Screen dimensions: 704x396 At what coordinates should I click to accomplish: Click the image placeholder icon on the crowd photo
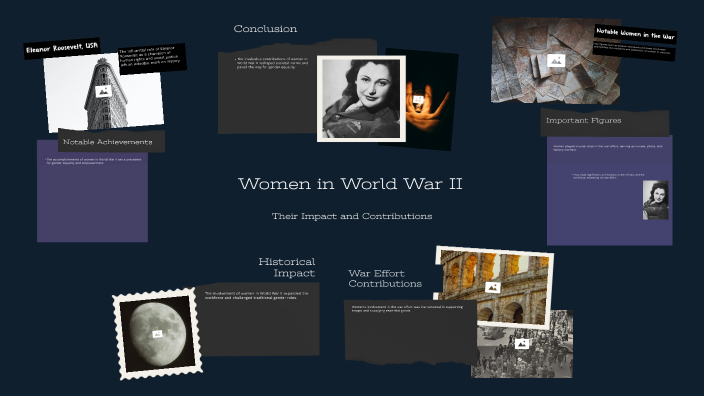[x=521, y=344]
